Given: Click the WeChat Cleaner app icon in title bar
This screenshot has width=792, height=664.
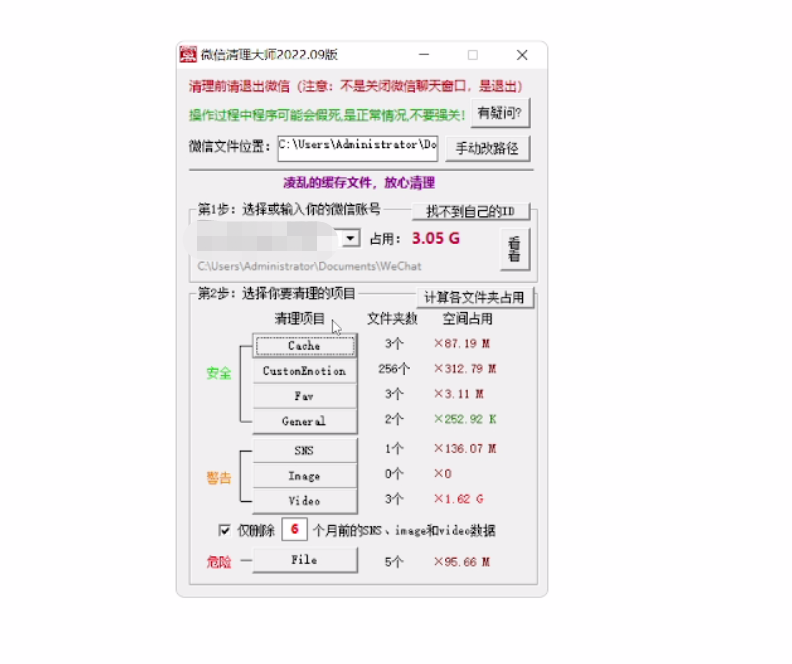Looking at the screenshot, I should [x=188, y=55].
